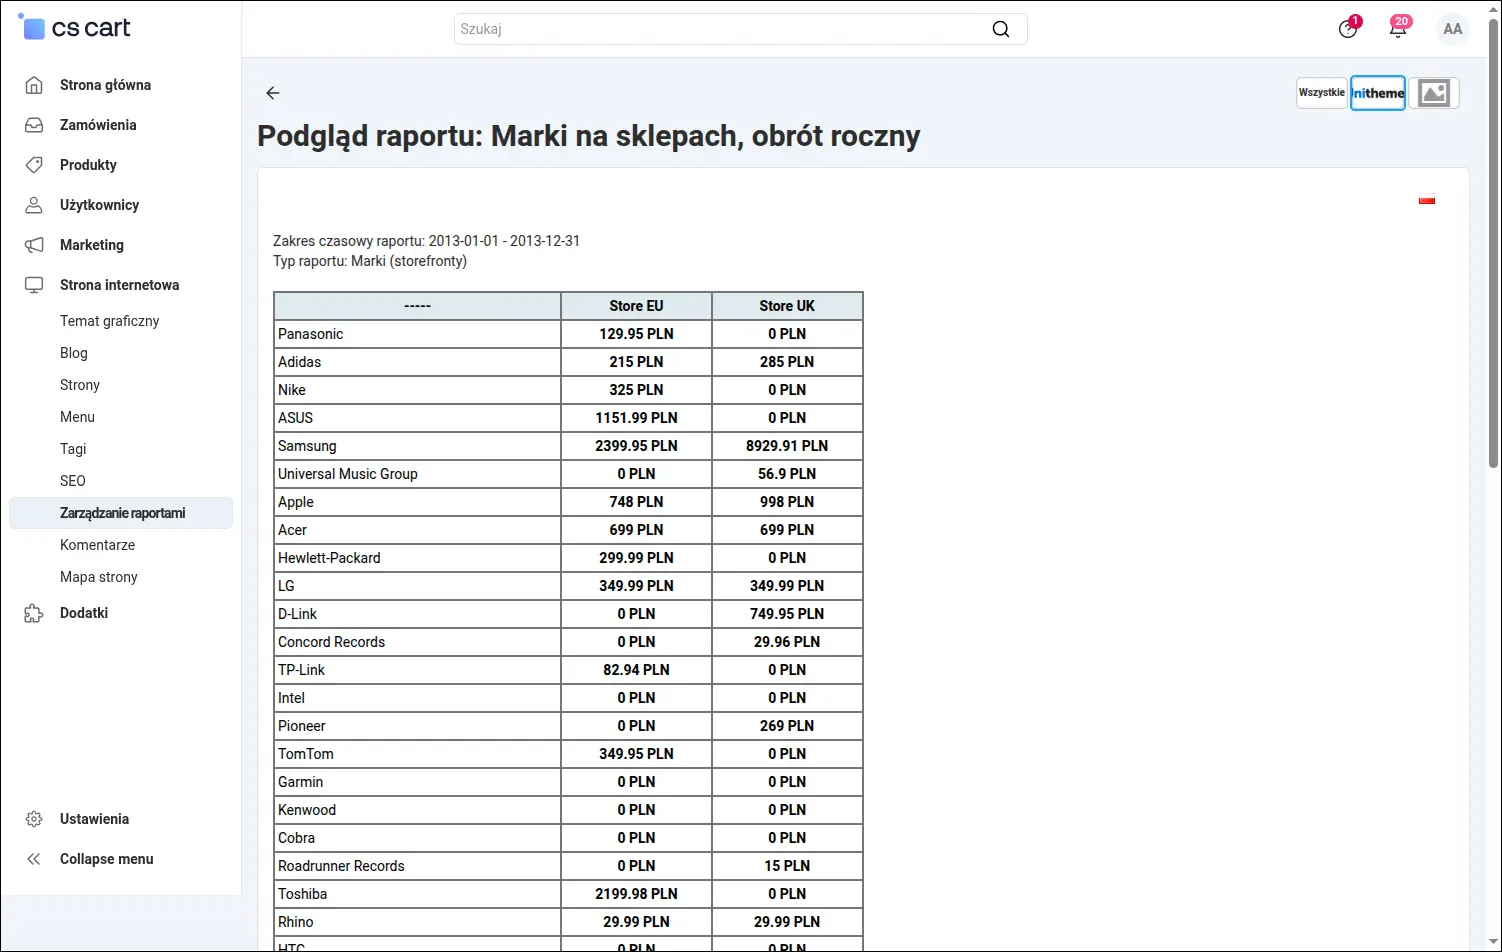Image resolution: width=1502 pixels, height=952 pixels.
Task: Click Apple's Store EU value 748 PLN
Action: [637, 502]
